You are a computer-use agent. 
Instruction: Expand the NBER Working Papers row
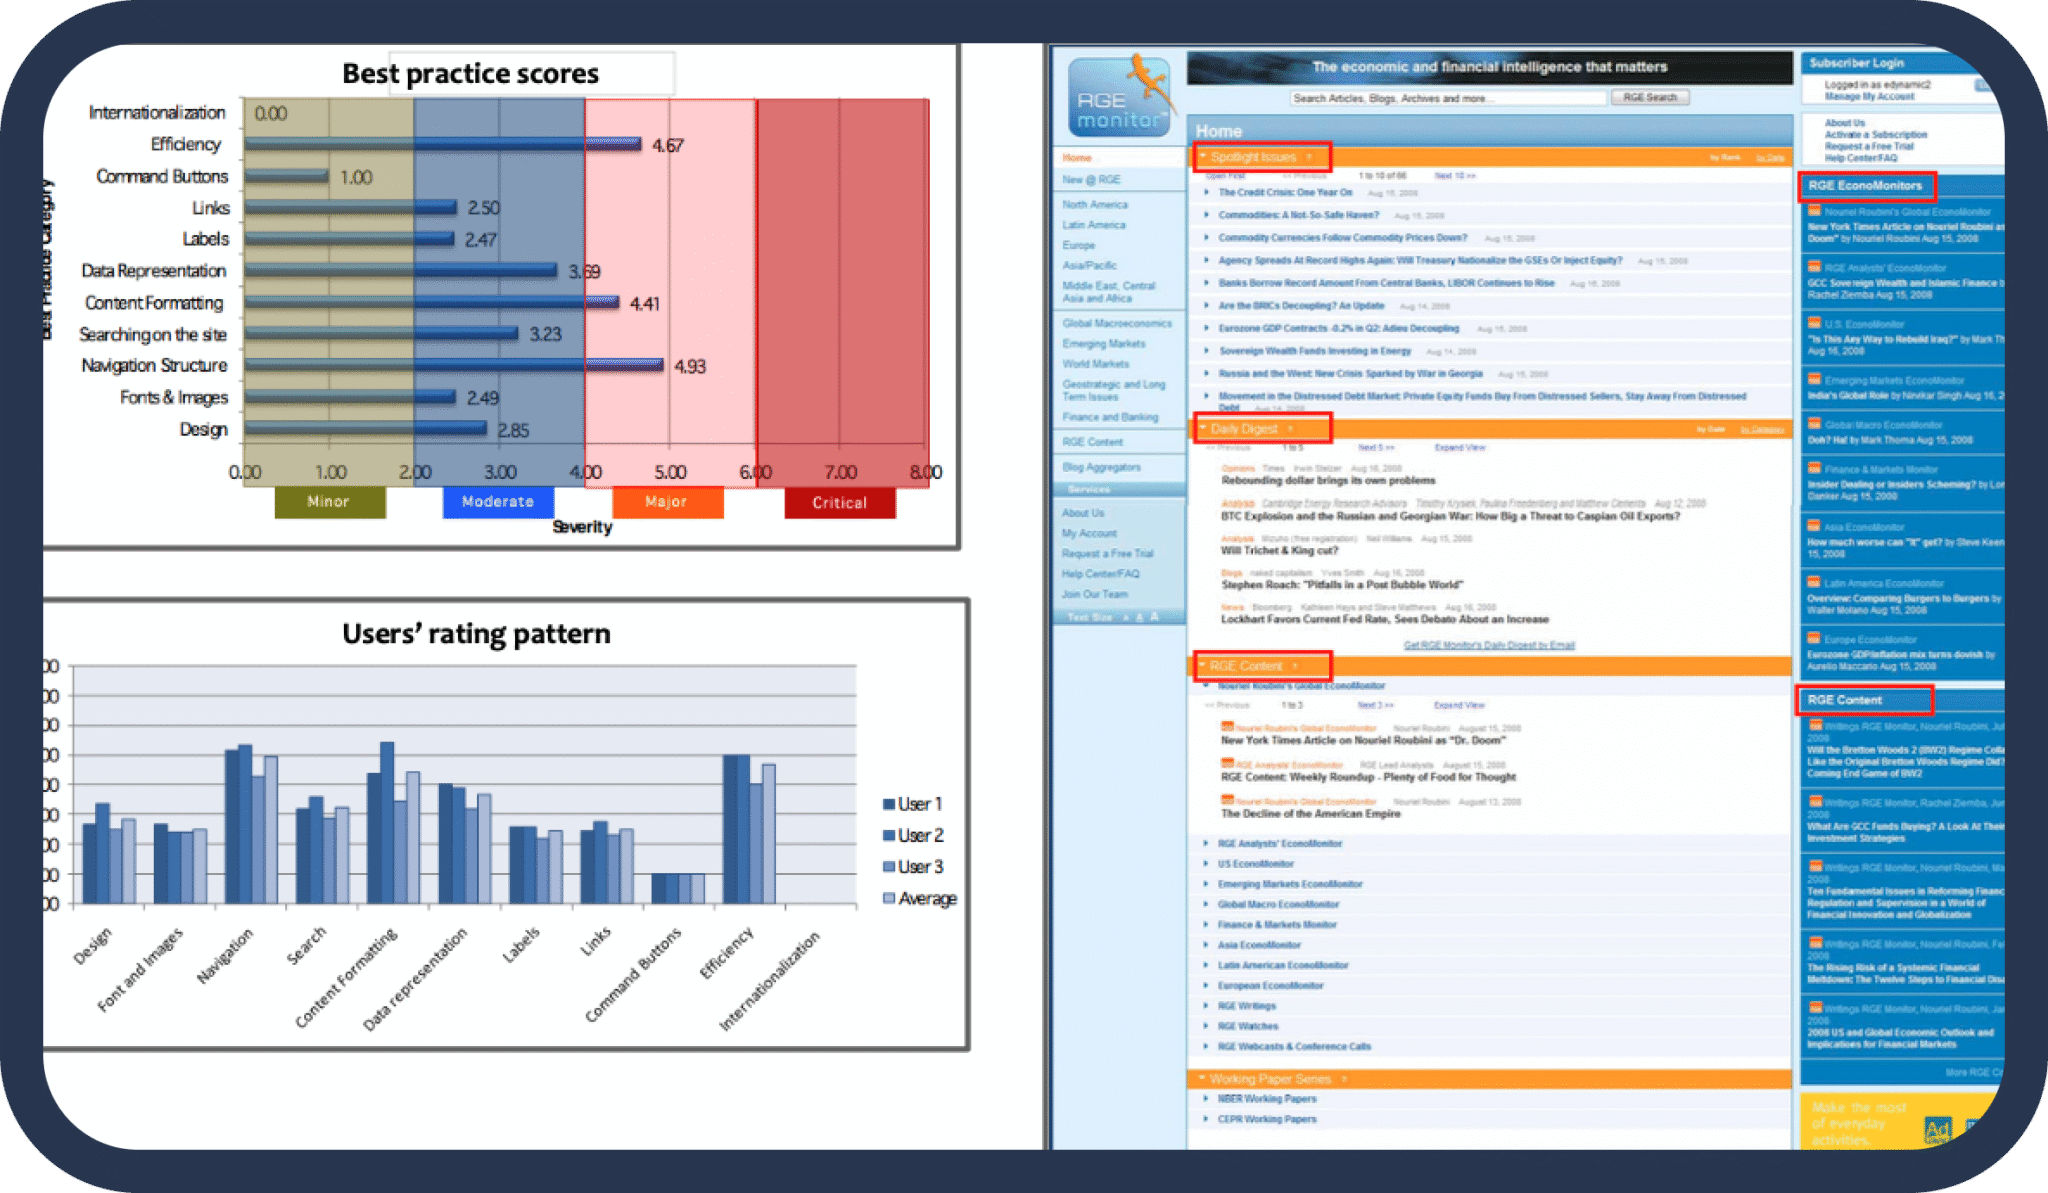(x=1207, y=1099)
